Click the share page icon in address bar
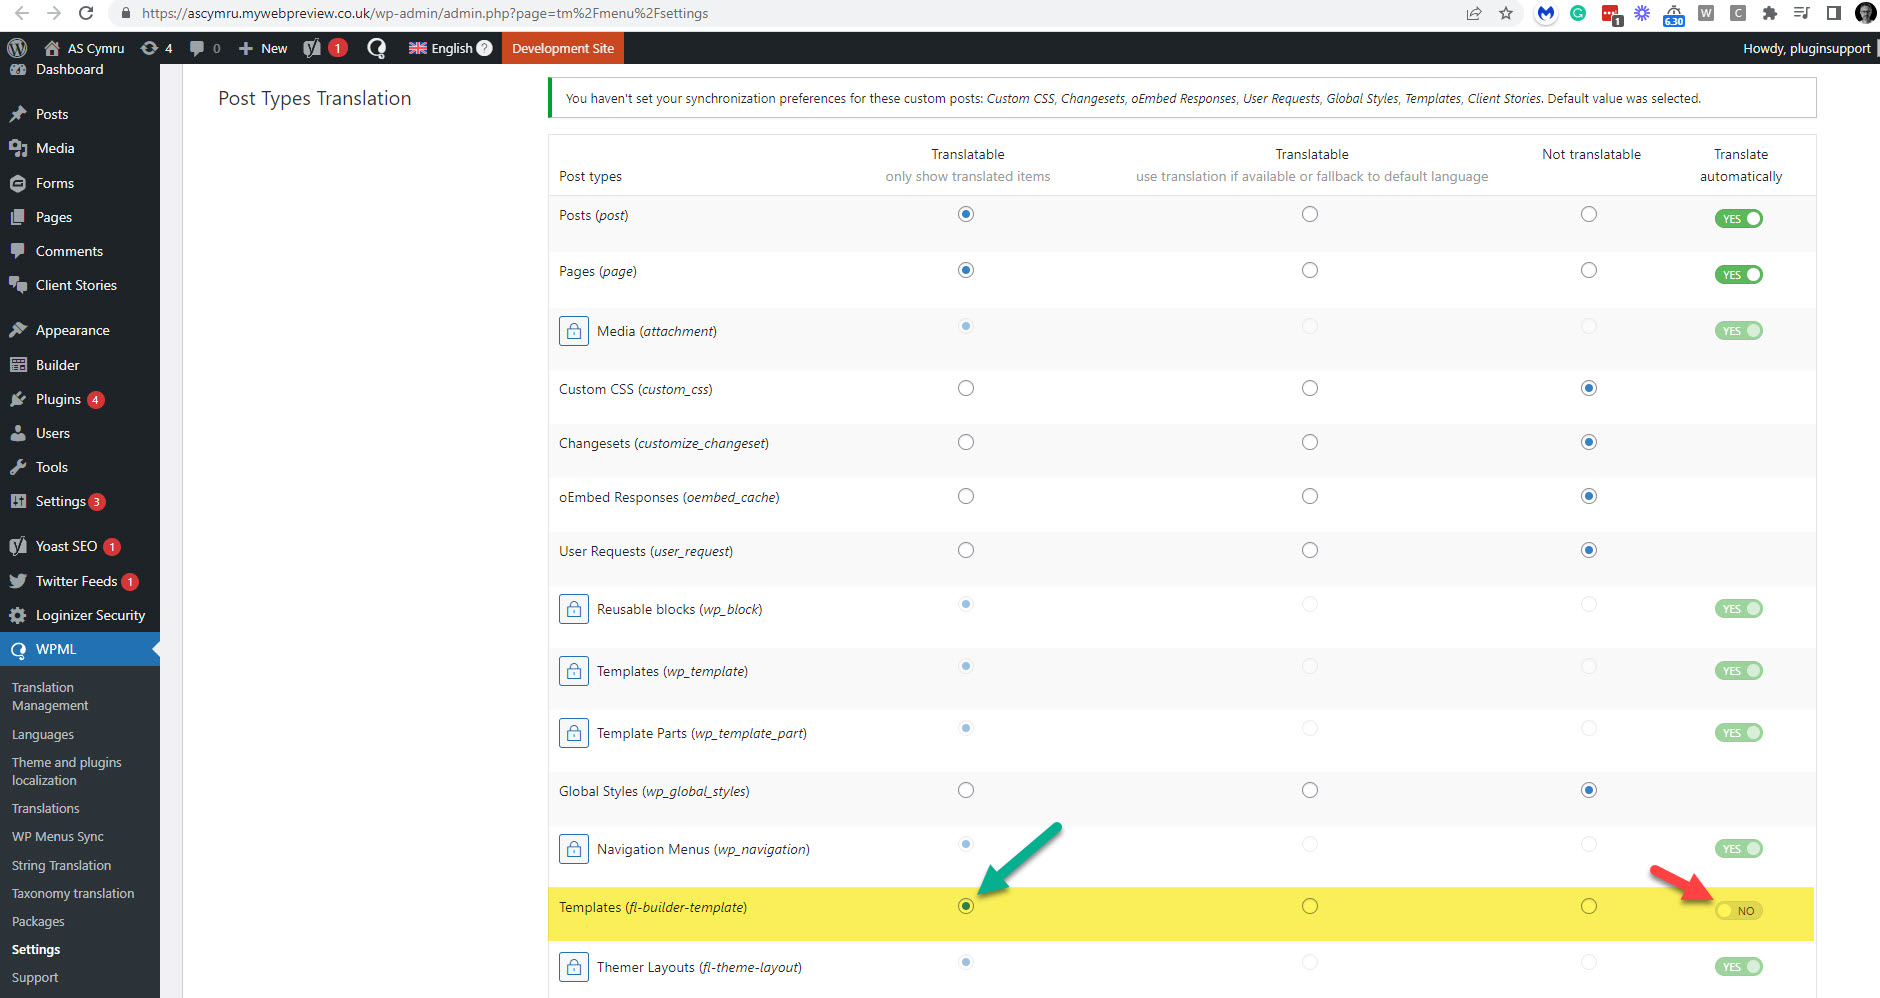 pos(1474,13)
